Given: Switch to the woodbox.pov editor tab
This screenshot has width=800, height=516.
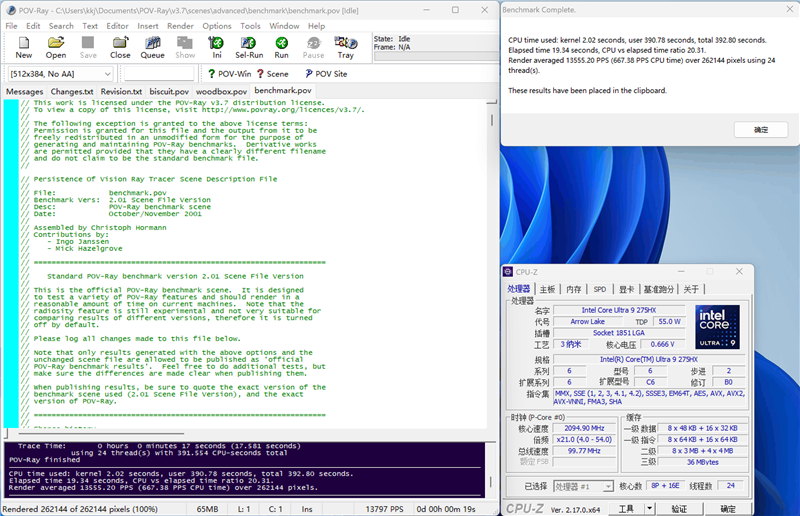Looking at the screenshot, I should coord(221,91).
